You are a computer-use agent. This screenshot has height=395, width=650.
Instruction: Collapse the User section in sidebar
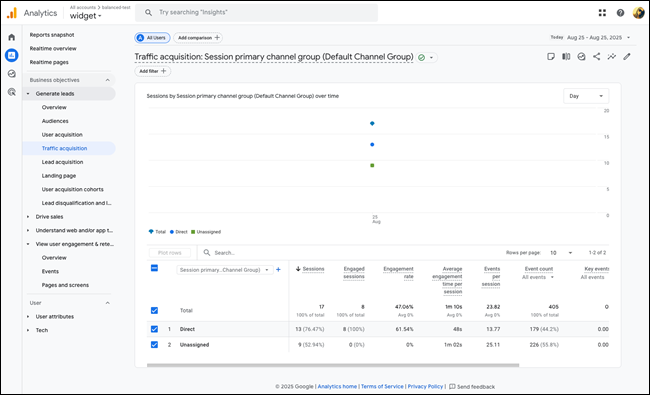[x=108, y=303]
